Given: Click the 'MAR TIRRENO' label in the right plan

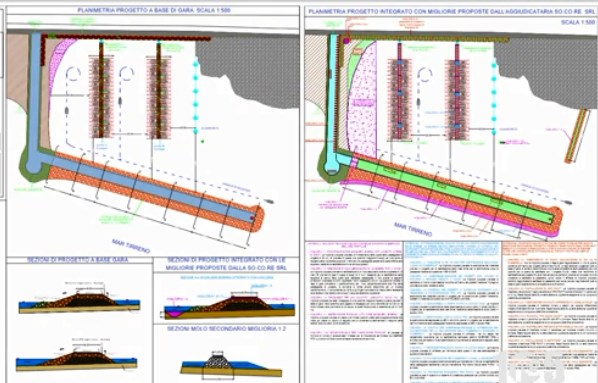Looking at the screenshot, I should pos(413,230).
